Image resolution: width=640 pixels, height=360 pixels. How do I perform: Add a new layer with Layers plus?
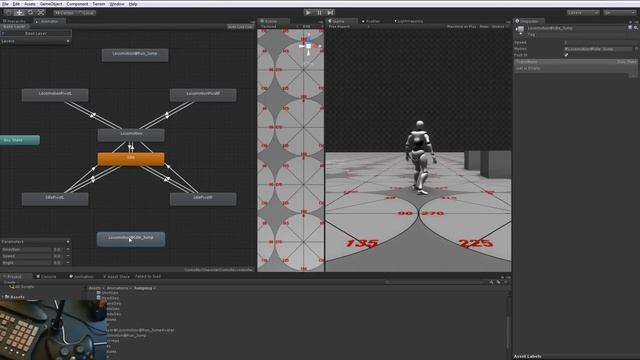click(68, 41)
